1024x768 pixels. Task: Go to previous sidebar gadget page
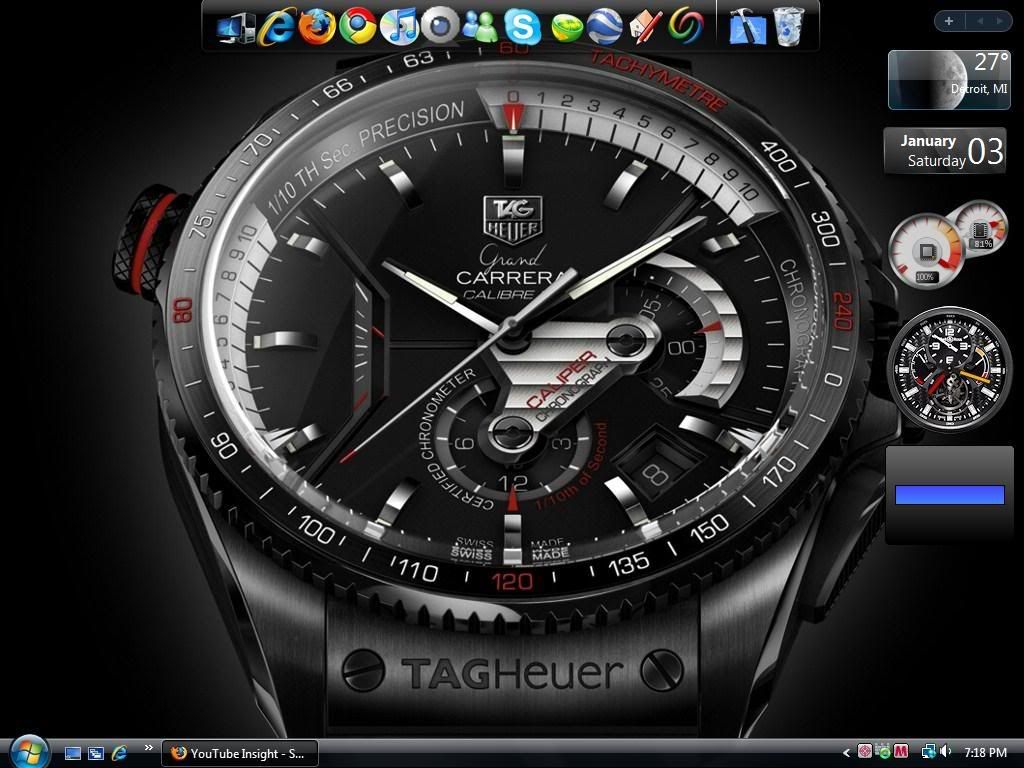(x=979, y=22)
